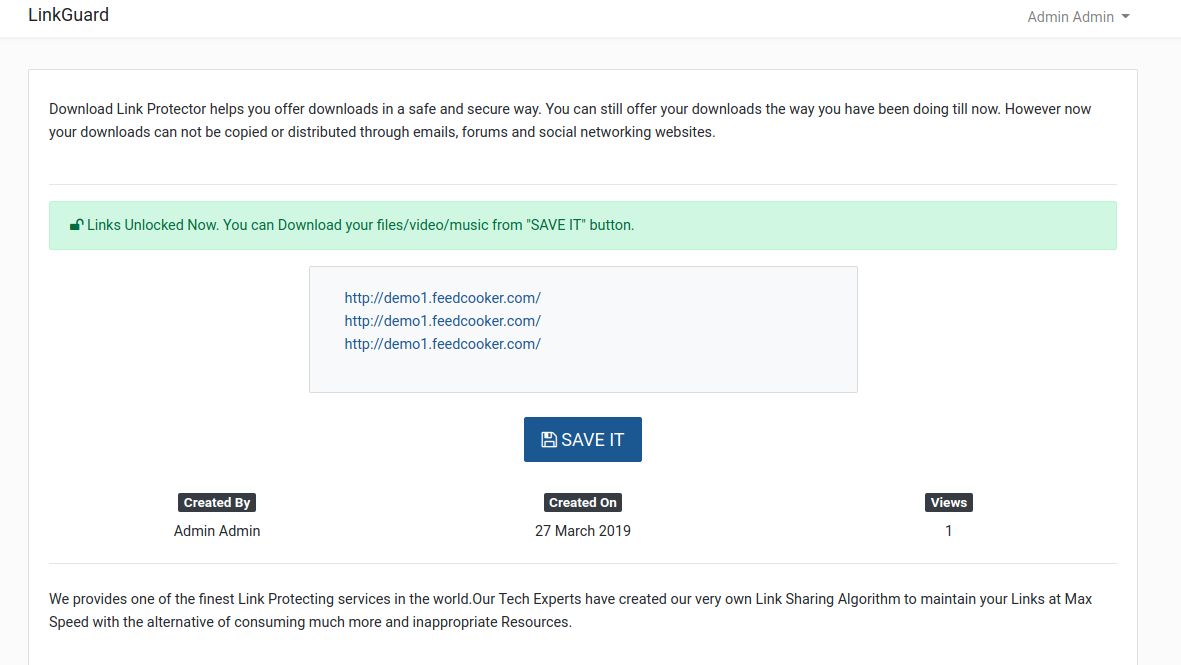Open the first demo1.feedcooker.com link

click(442, 298)
